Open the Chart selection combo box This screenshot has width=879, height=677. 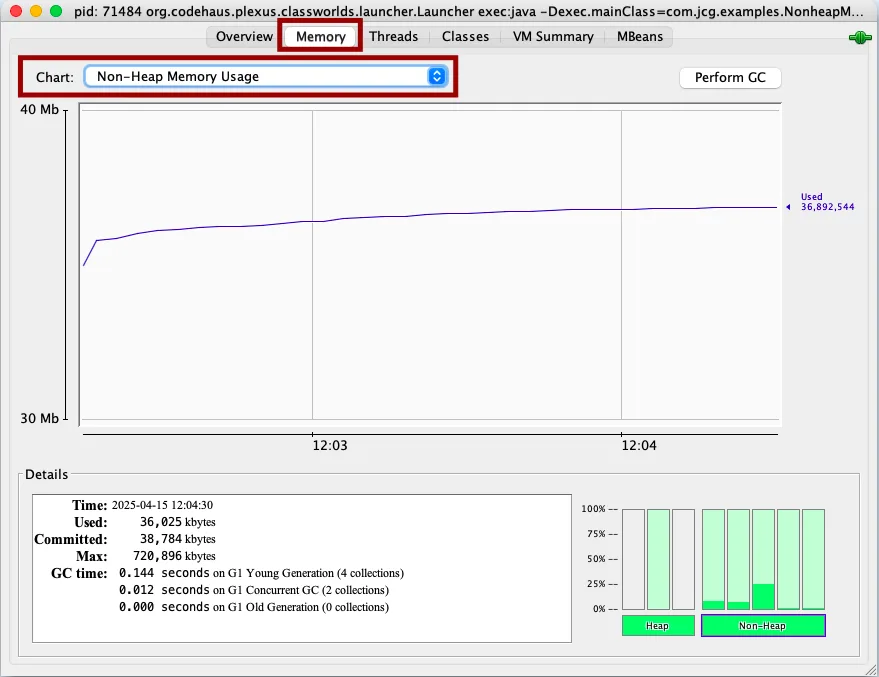tap(266, 76)
